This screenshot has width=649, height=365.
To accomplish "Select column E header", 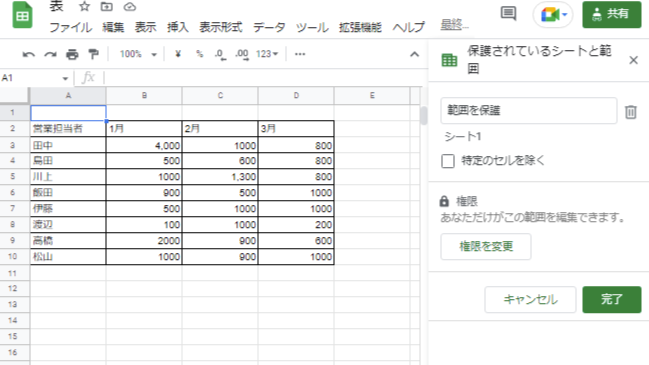I will 372,96.
